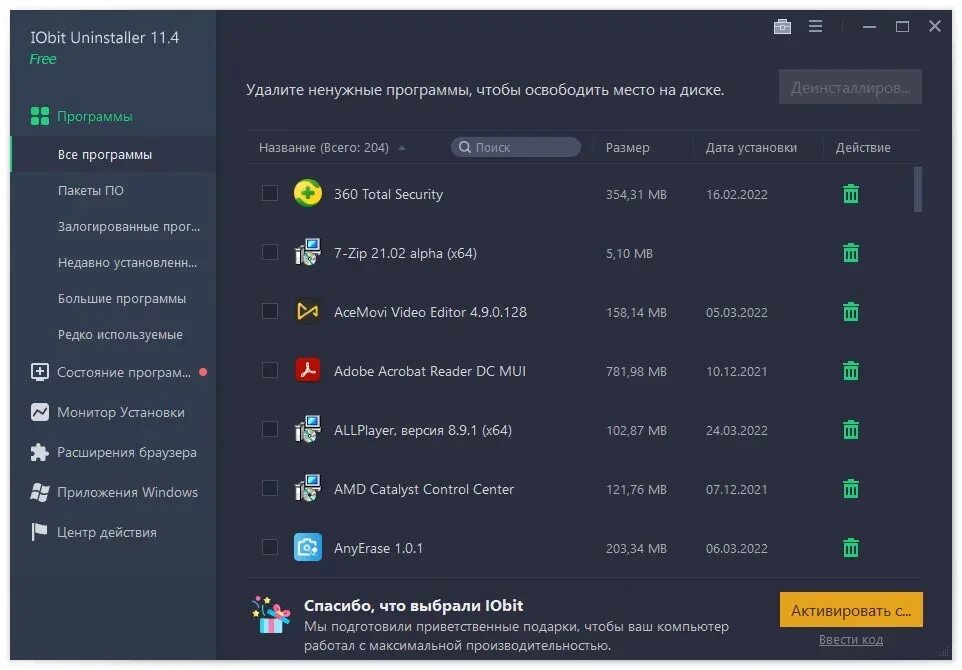Click the 781,98 MB size value
Screen dimensions: 962x670
tap(636, 371)
